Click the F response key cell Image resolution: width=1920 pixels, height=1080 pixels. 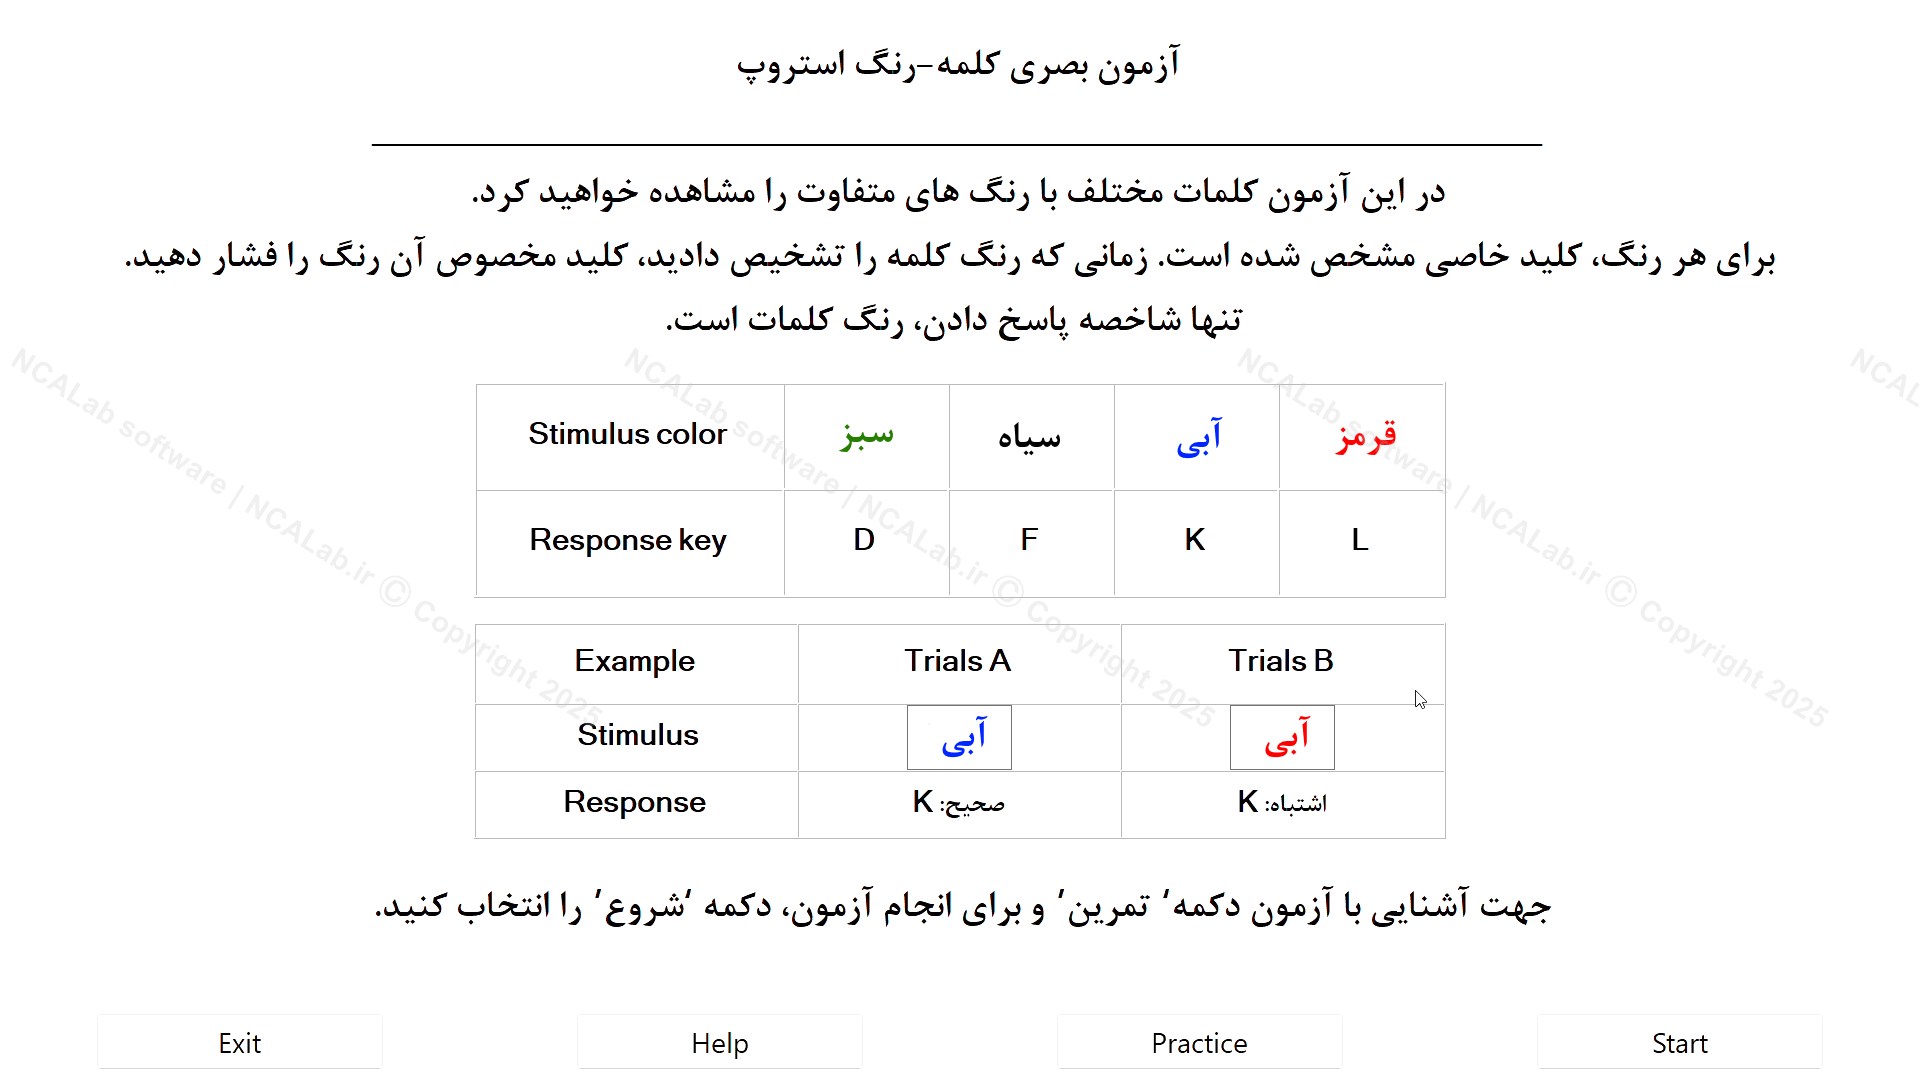tap(1030, 540)
